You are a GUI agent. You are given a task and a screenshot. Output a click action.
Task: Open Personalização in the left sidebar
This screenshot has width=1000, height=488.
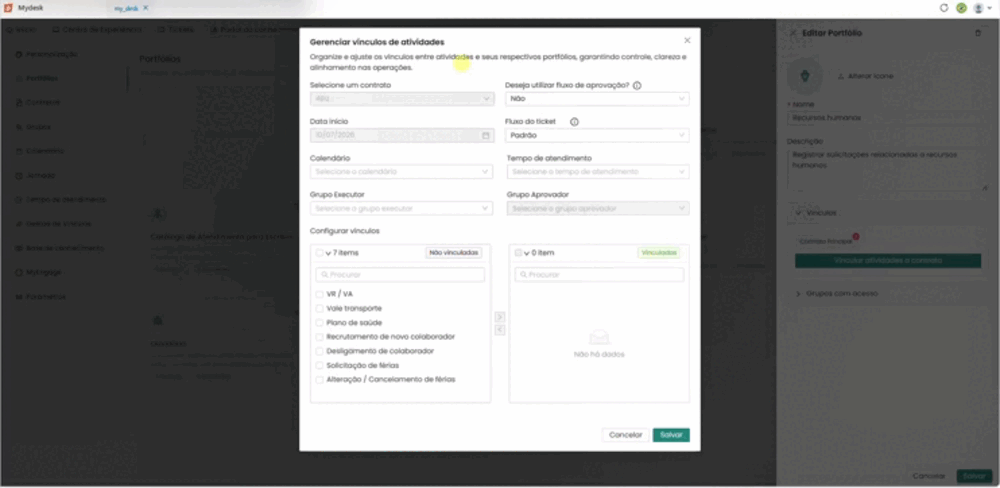coord(47,54)
